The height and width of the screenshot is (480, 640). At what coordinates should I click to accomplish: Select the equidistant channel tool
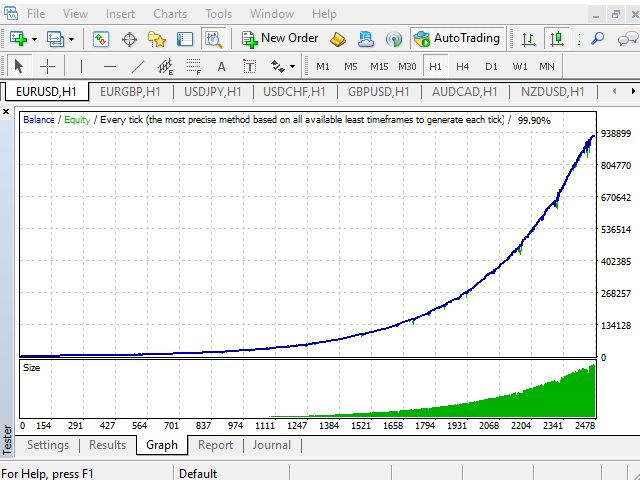click(166, 67)
